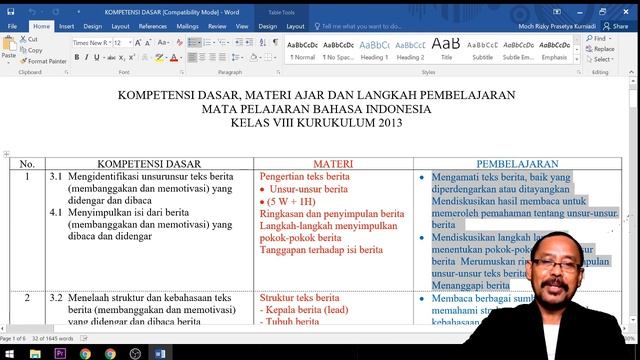Click the Copy icon in Clipboard
640x360 pixels.
click(23, 50)
